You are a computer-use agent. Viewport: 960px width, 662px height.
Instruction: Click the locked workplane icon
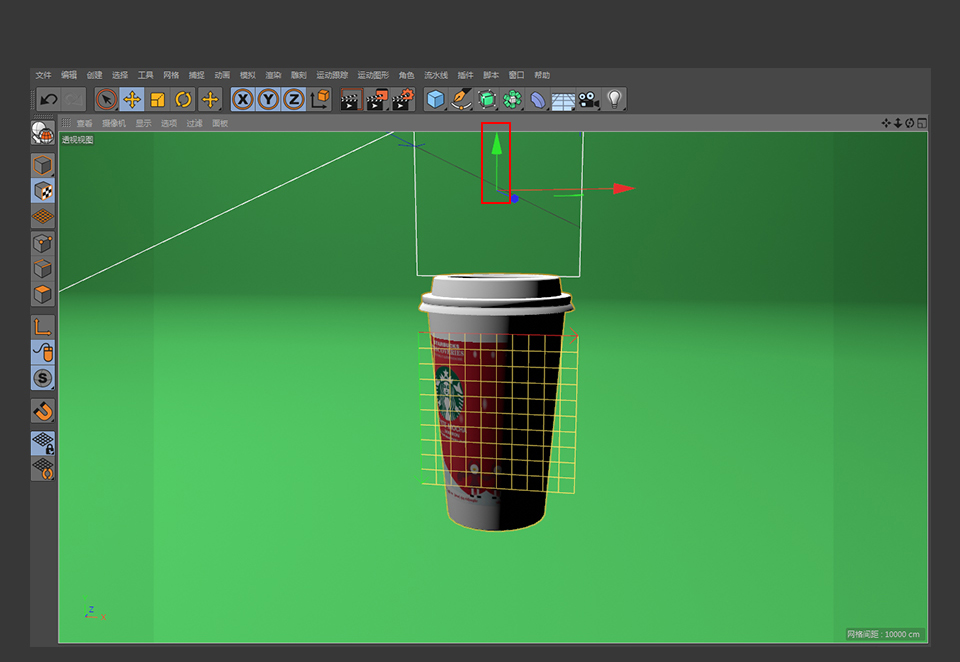(43, 443)
